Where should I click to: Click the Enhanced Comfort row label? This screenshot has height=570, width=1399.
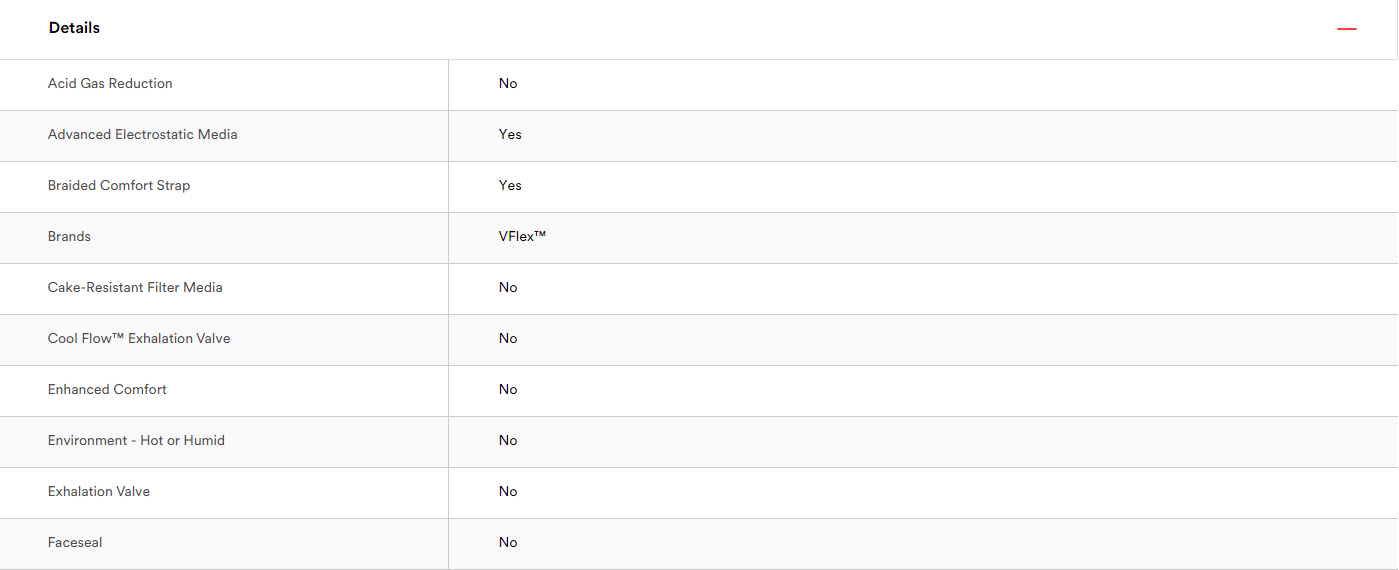107,390
